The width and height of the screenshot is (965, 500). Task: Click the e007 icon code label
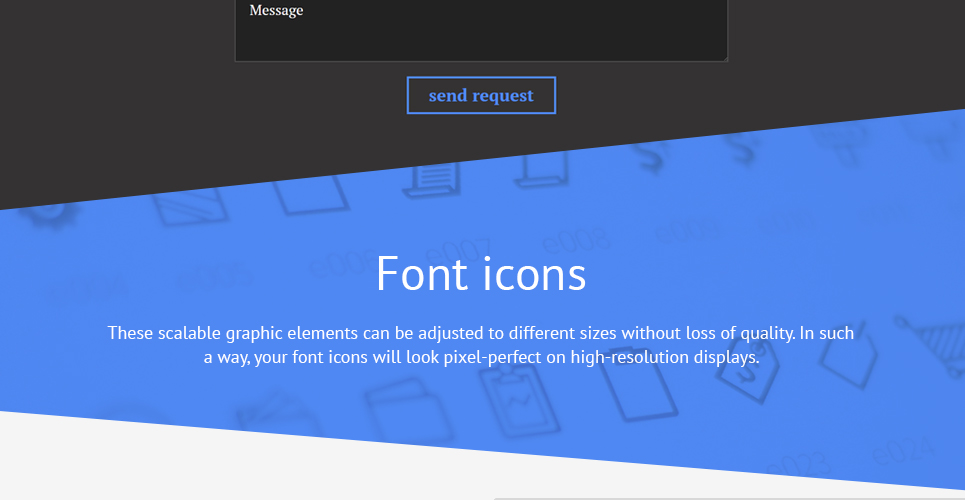458,253
